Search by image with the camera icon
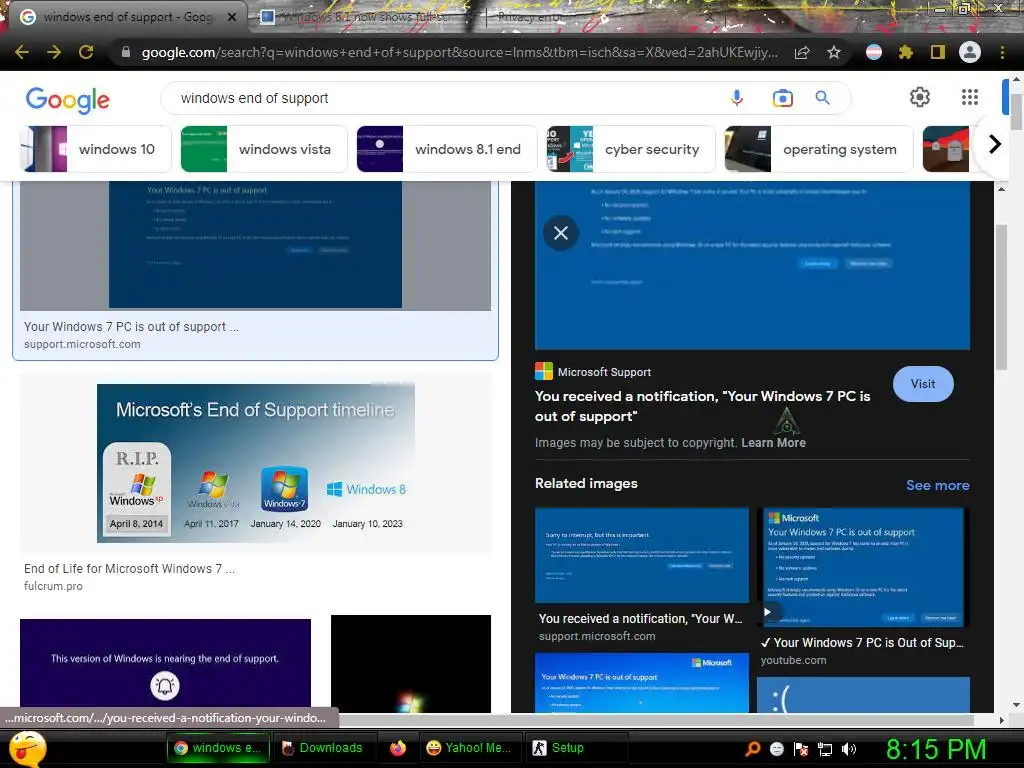The height and width of the screenshot is (768, 1024). tap(782, 98)
